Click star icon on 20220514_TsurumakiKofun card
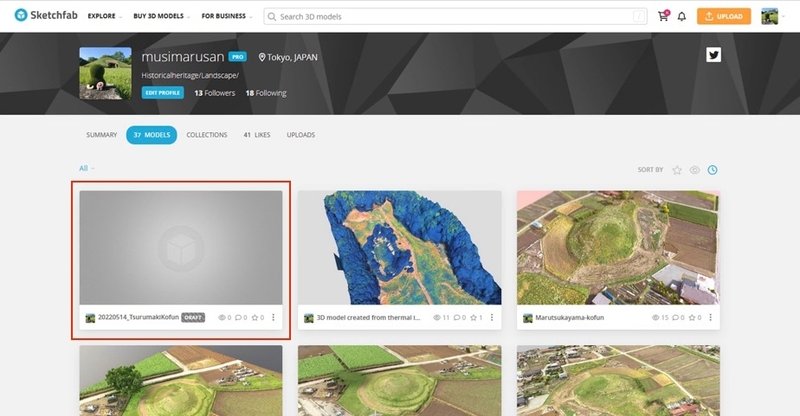Viewport: 800px width, 416px height. point(255,317)
